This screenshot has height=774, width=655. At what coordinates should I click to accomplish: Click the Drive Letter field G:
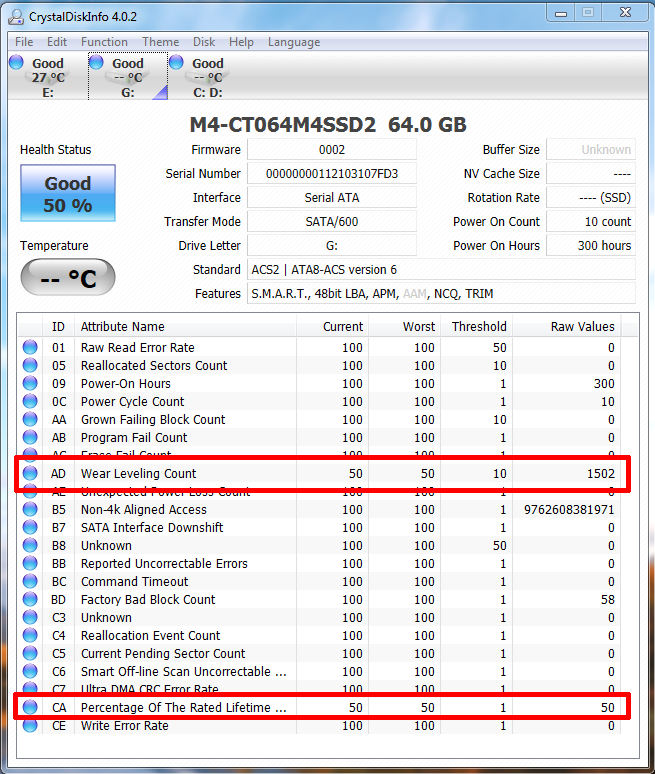tap(332, 245)
